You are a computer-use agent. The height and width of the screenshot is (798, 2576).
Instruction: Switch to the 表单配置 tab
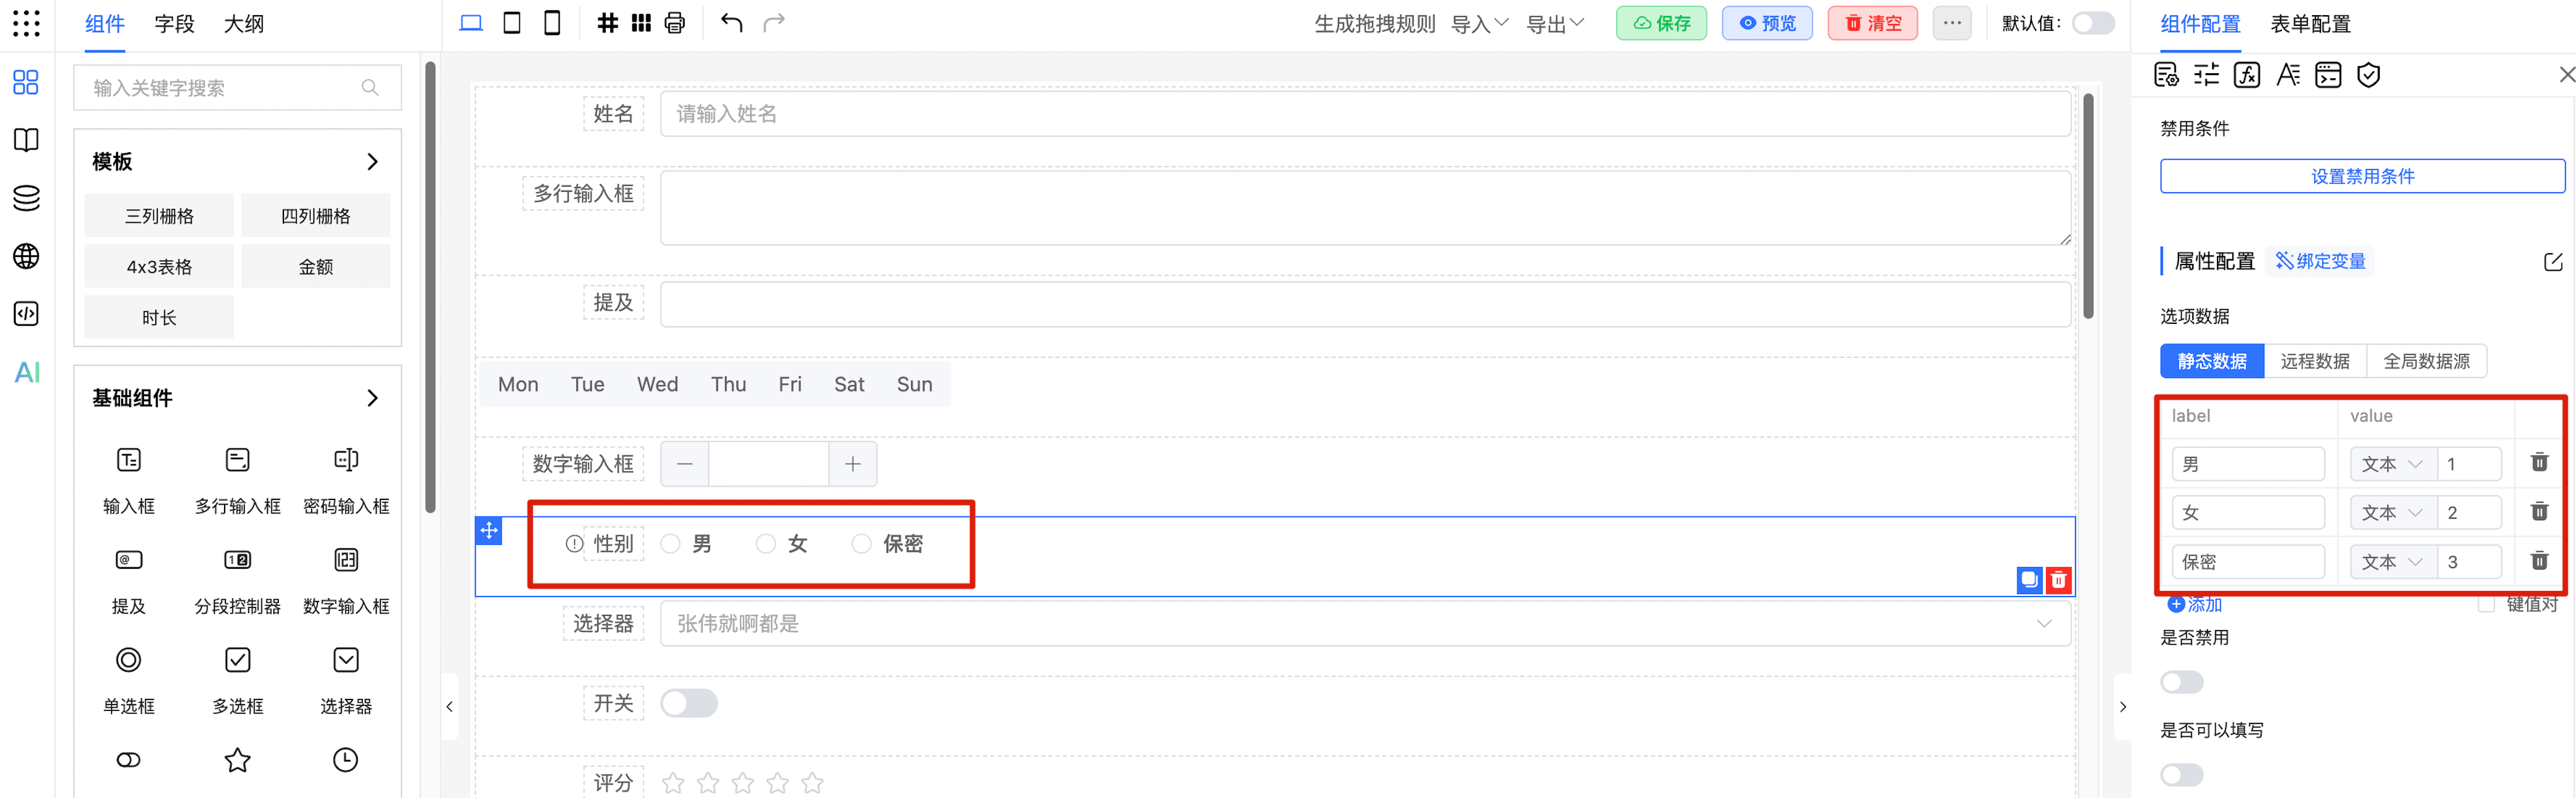2309,23
